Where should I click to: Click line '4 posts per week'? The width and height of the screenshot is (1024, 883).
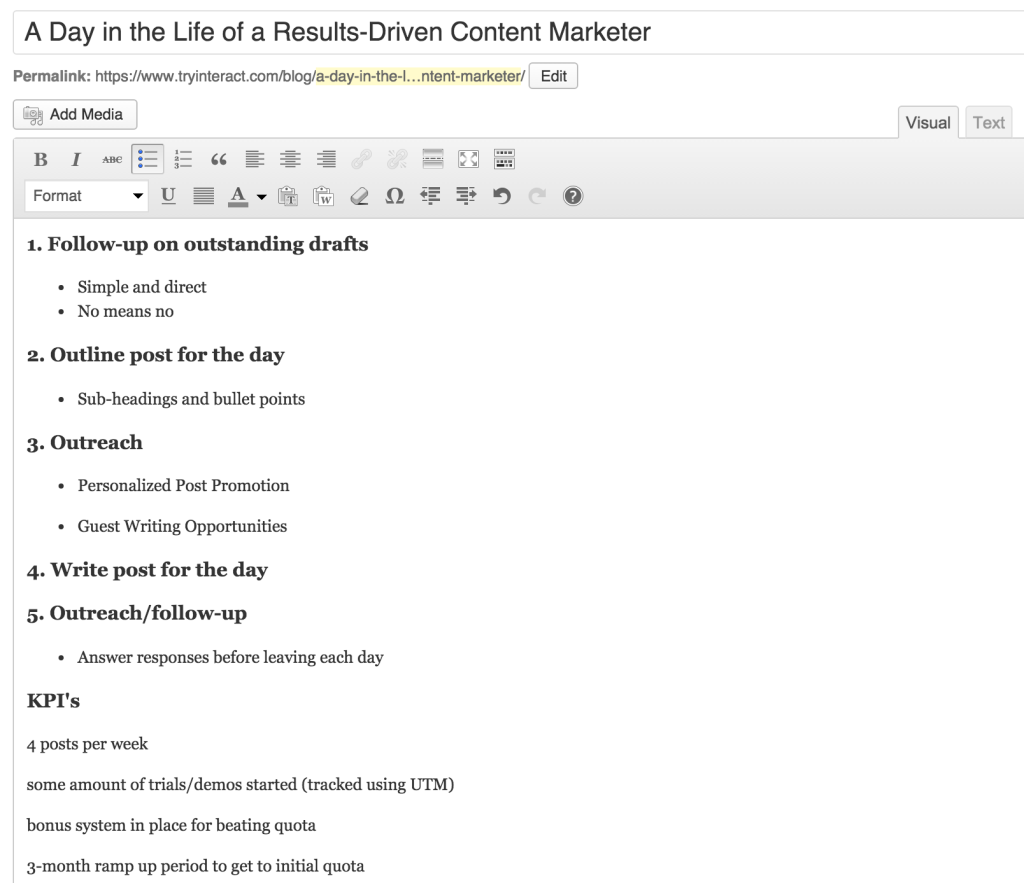click(x=87, y=745)
